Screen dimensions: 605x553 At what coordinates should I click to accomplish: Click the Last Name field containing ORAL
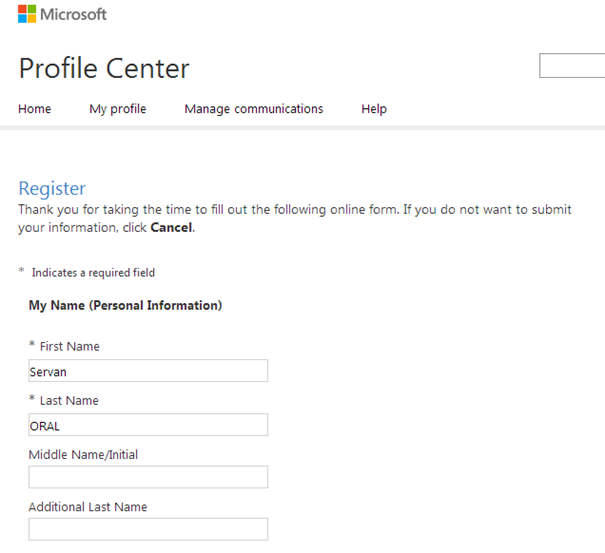(x=148, y=425)
